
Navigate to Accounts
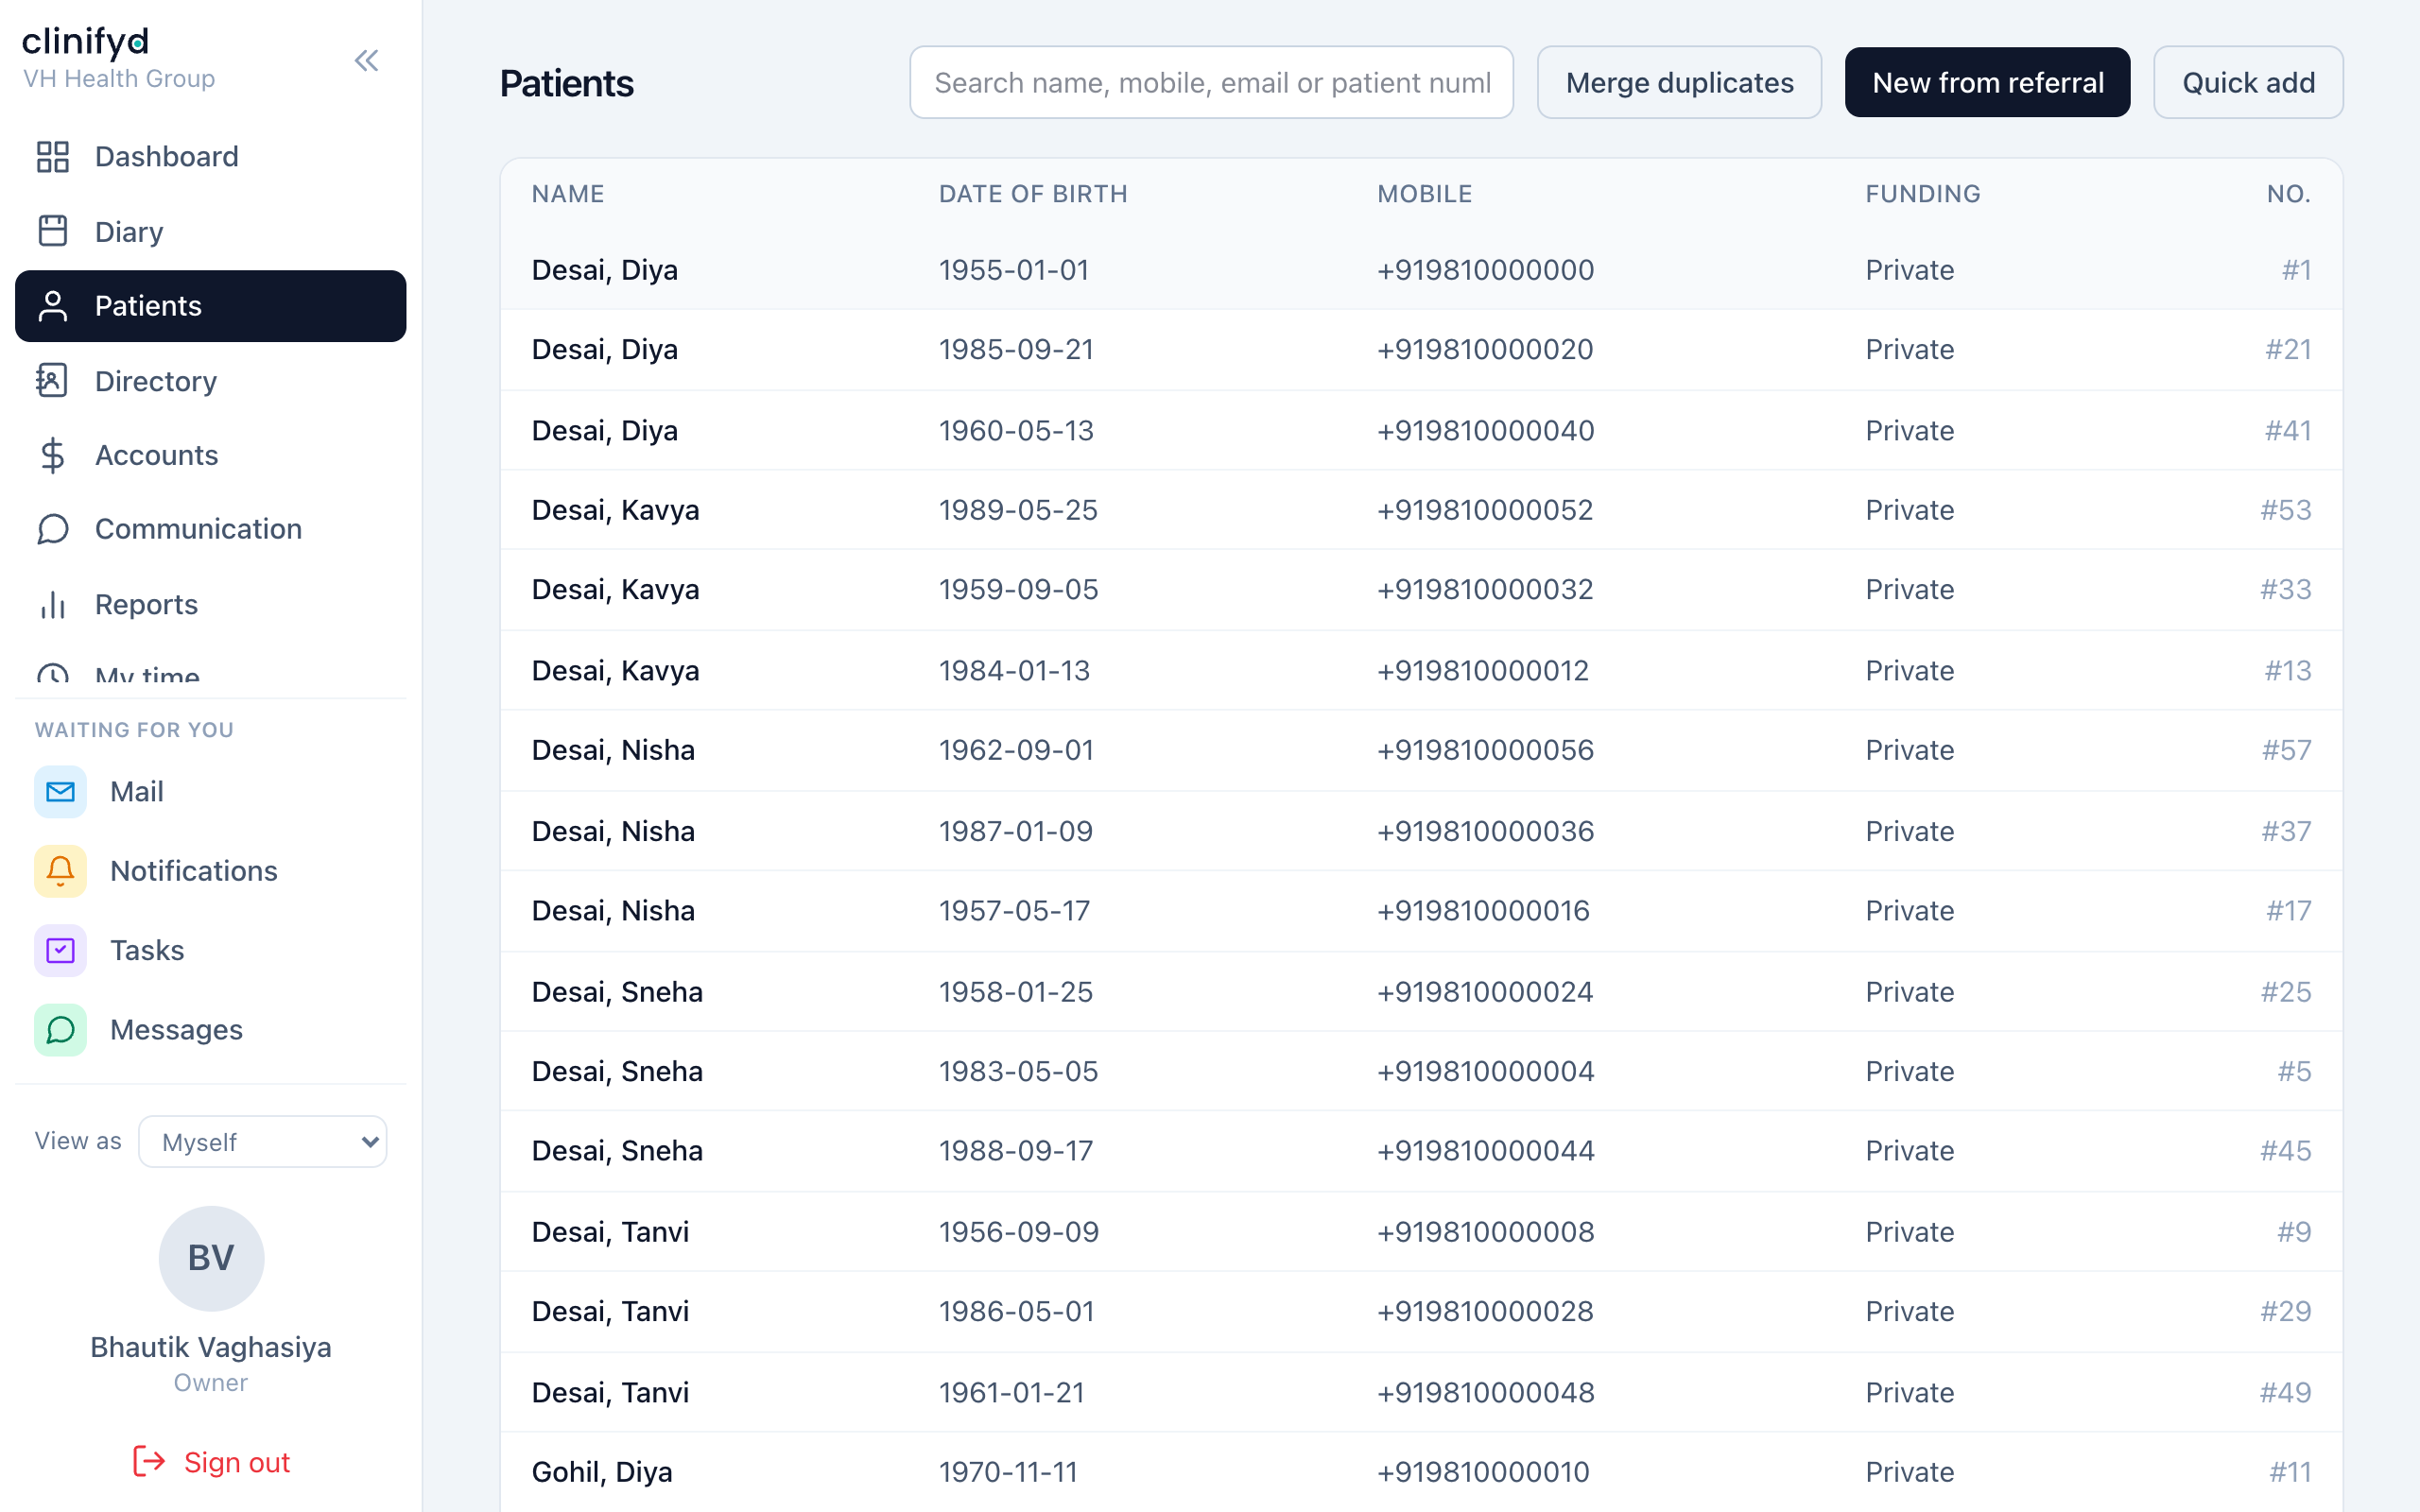[211, 455]
